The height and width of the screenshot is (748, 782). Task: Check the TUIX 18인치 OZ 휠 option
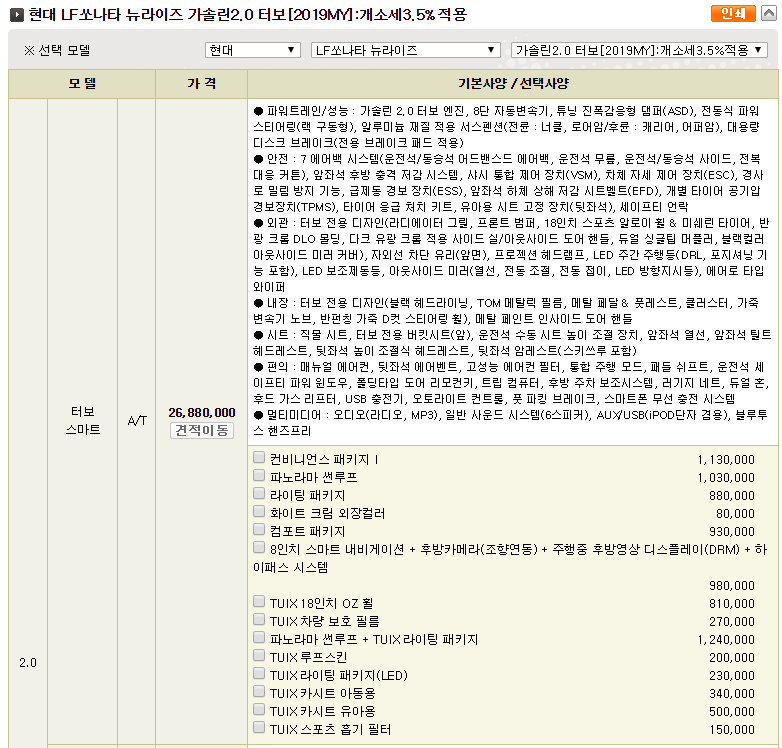[258, 601]
